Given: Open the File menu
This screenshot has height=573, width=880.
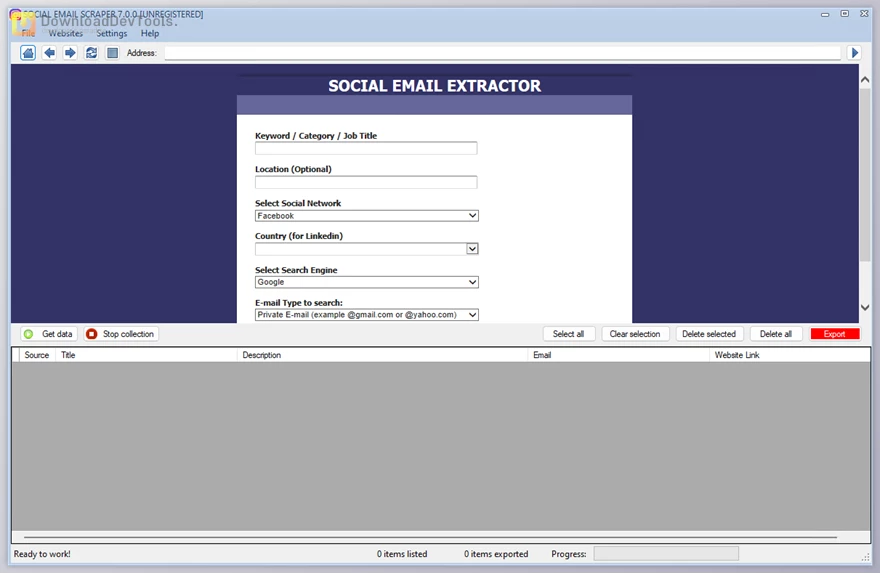Looking at the screenshot, I should (28, 33).
